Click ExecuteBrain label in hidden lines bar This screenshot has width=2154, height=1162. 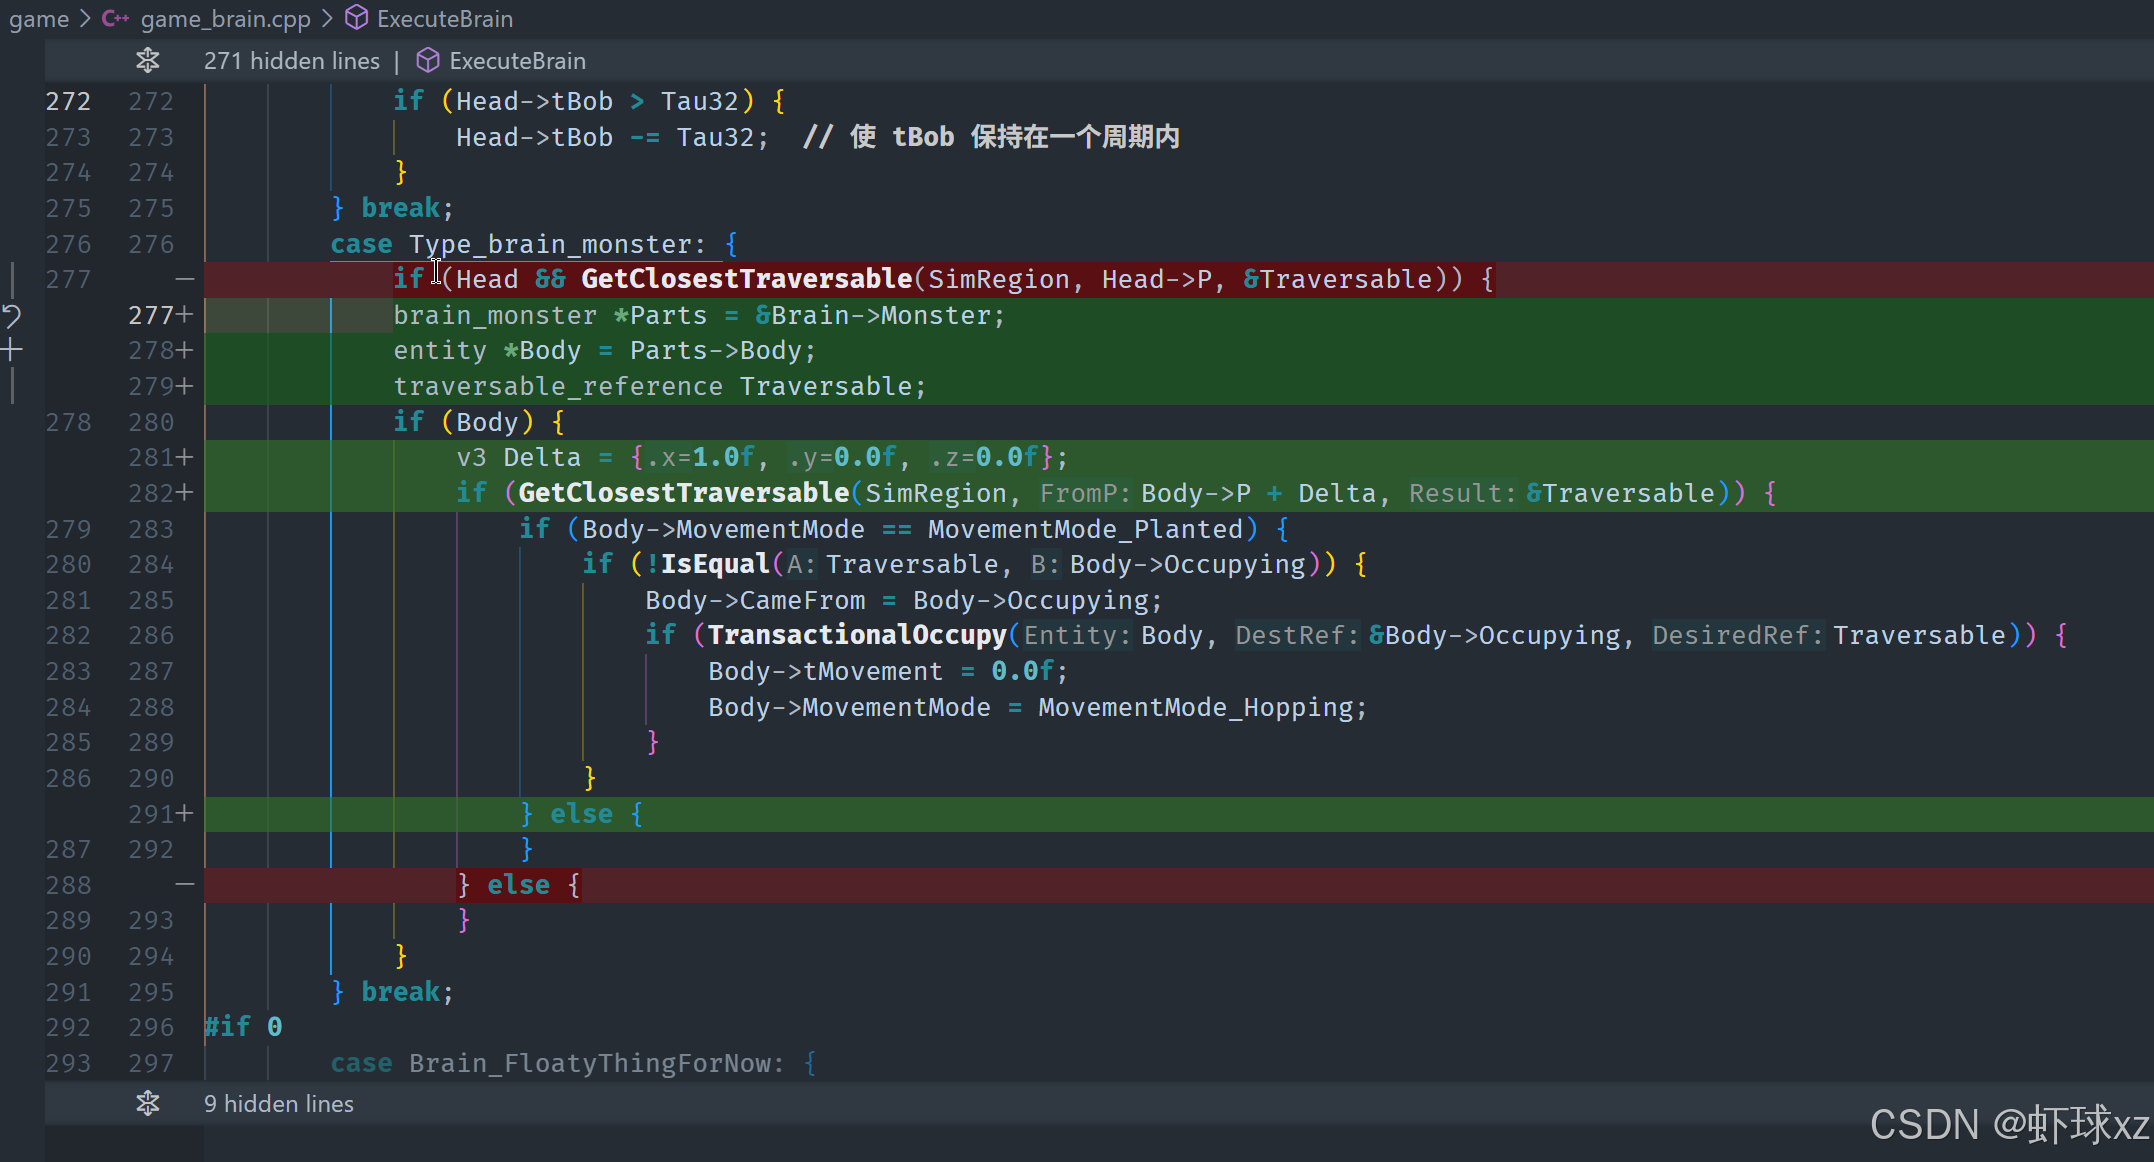[x=517, y=61]
